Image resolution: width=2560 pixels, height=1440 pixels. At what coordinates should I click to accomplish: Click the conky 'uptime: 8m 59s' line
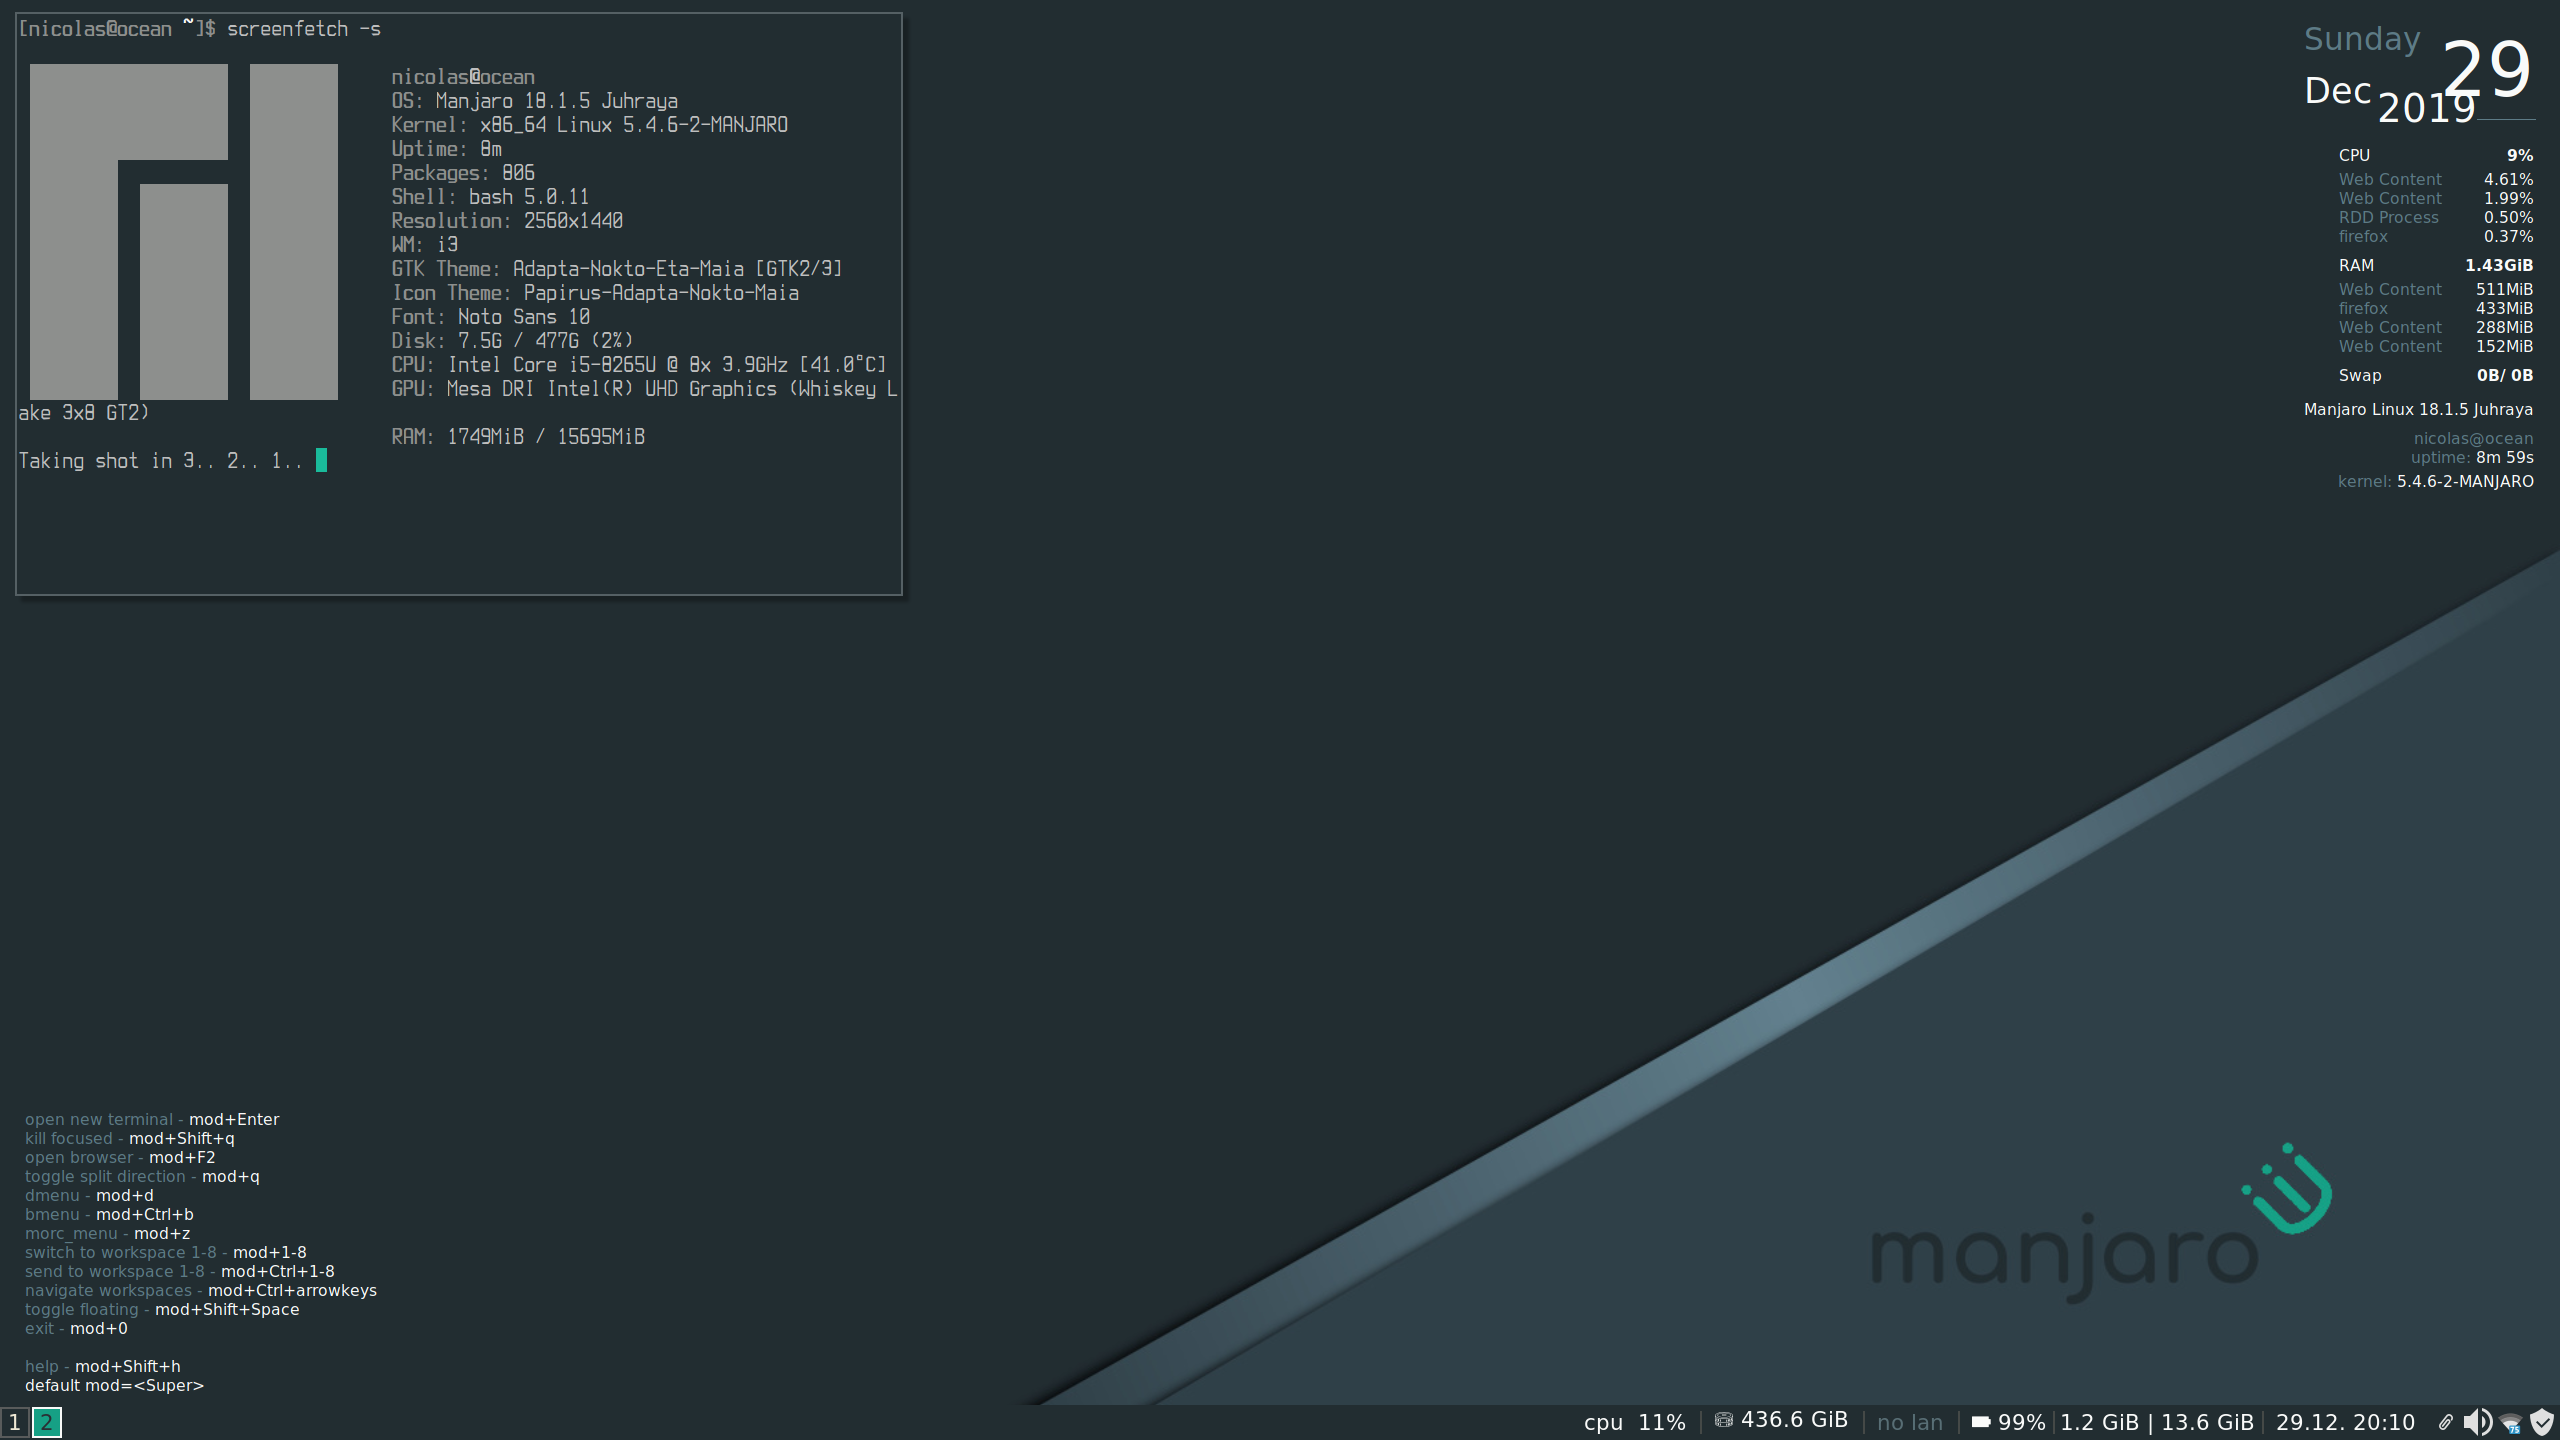tap(2472, 457)
